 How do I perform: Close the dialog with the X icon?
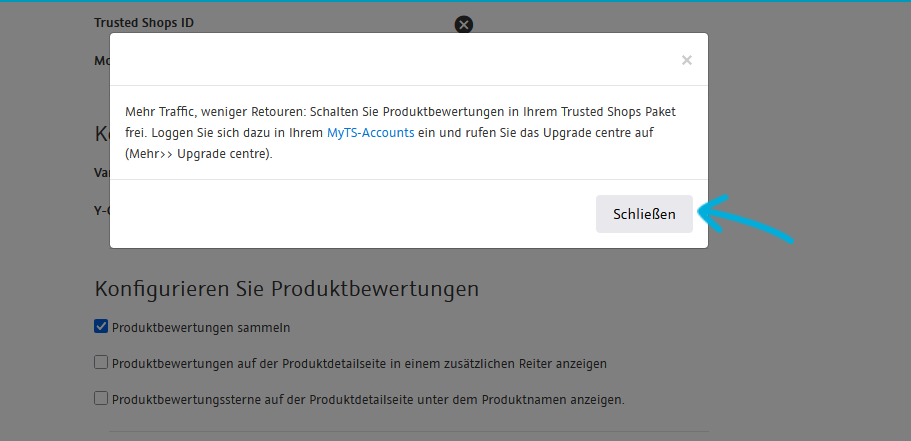[687, 60]
